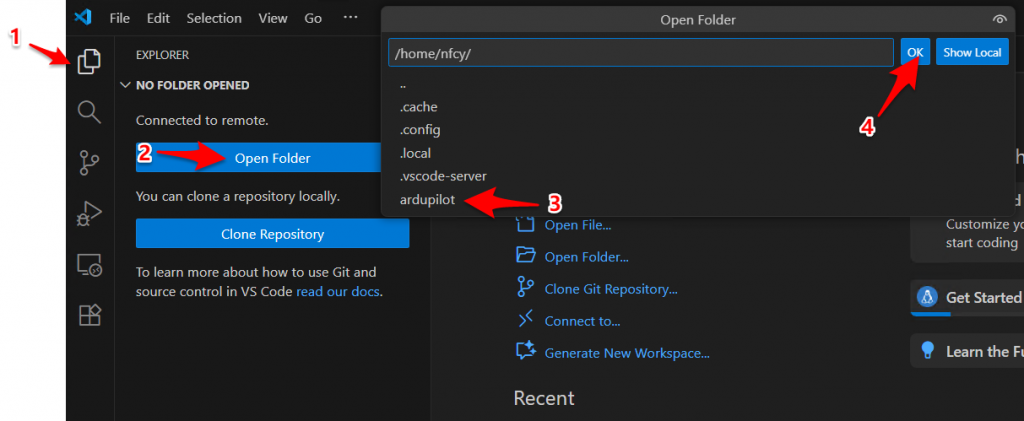The width and height of the screenshot is (1024, 421).
Task: Toggle hidden files eye icon in dialog
Action: pos(999,19)
